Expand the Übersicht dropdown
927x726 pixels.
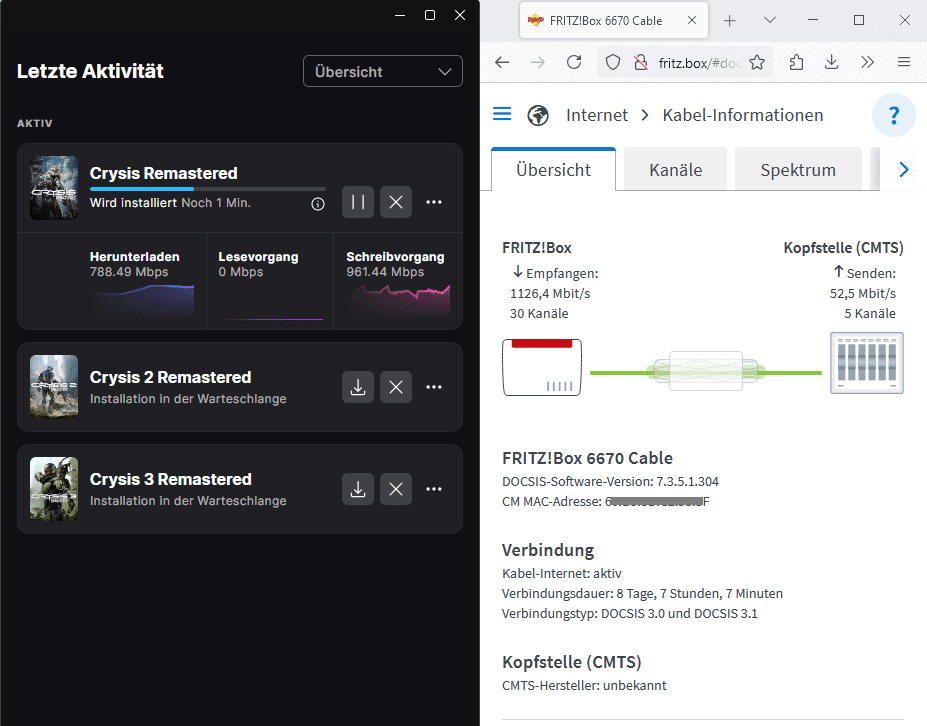coord(383,72)
